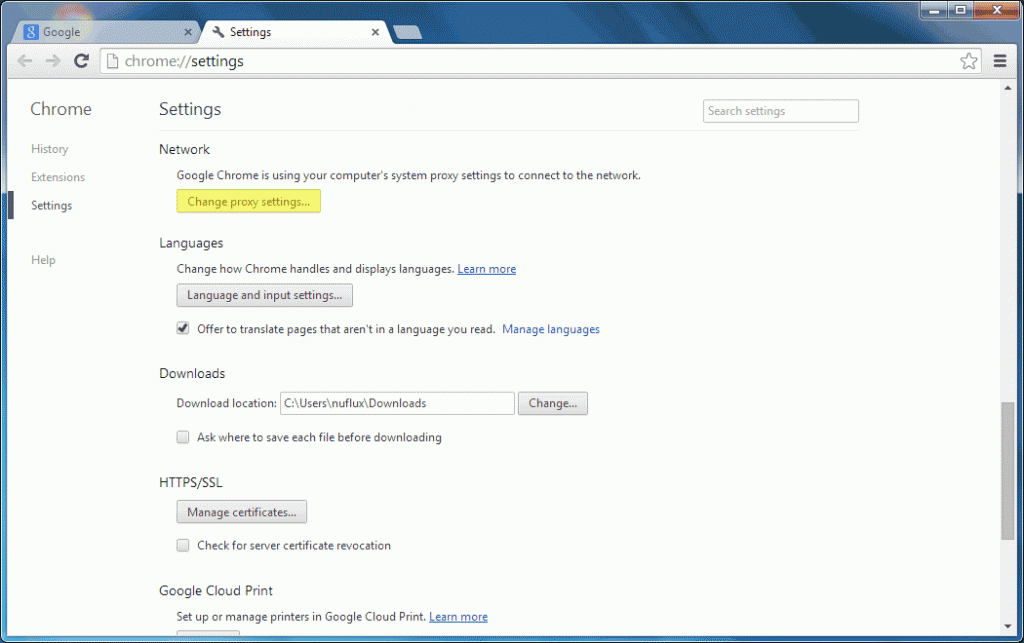The height and width of the screenshot is (643, 1024).
Task: Open Help in the sidebar
Action: pyautogui.click(x=43, y=260)
